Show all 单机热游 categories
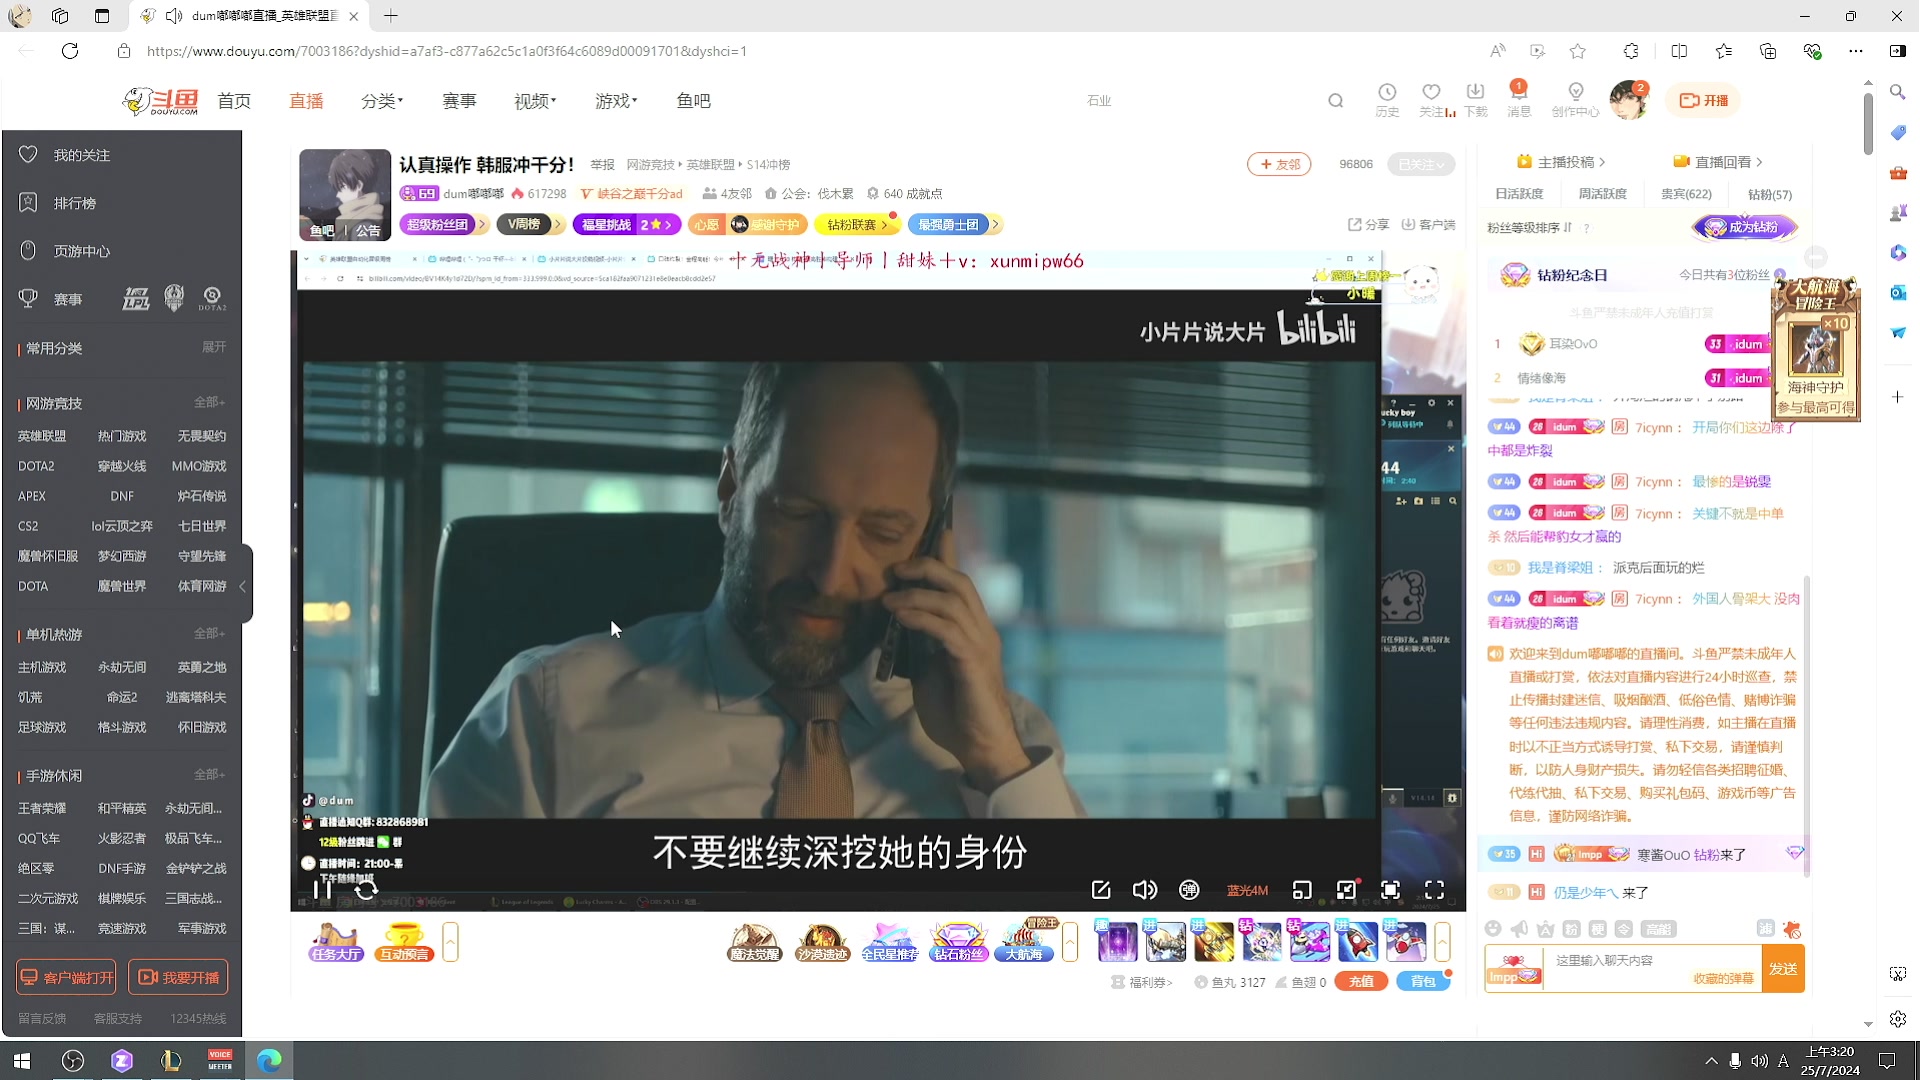The height and width of the screenshot is (1080, 1920). point(209,634)
